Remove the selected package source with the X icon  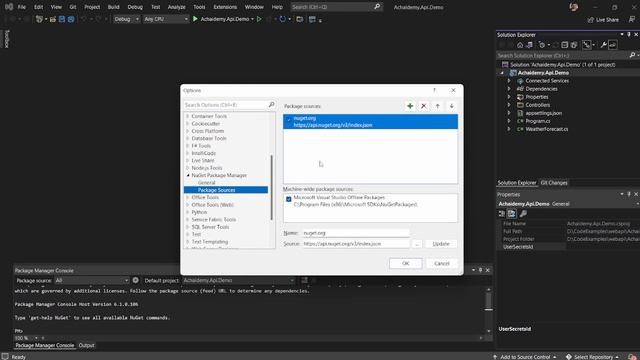424,106
